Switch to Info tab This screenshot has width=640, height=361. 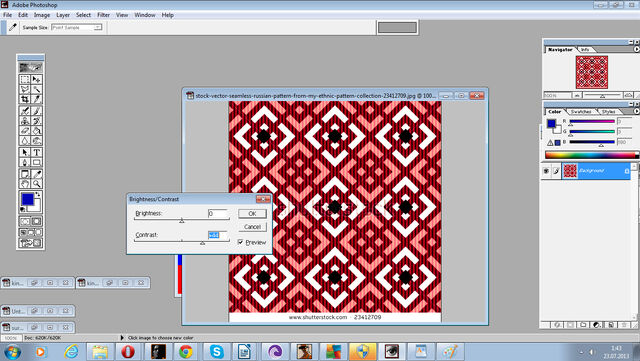point(585,49)
